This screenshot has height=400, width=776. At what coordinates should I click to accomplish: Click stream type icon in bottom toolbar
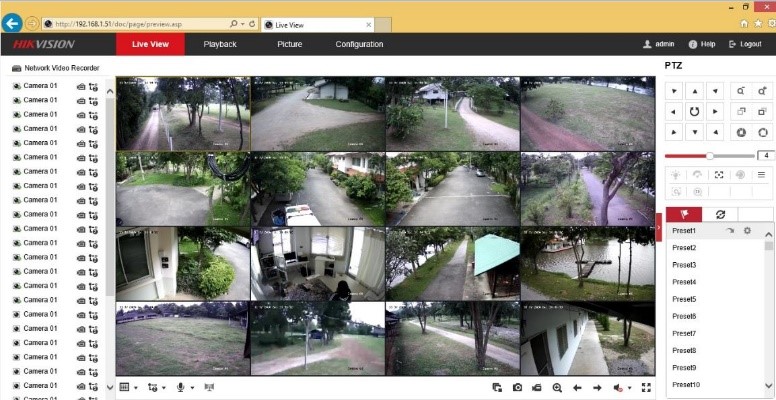(x=152, y=388)
